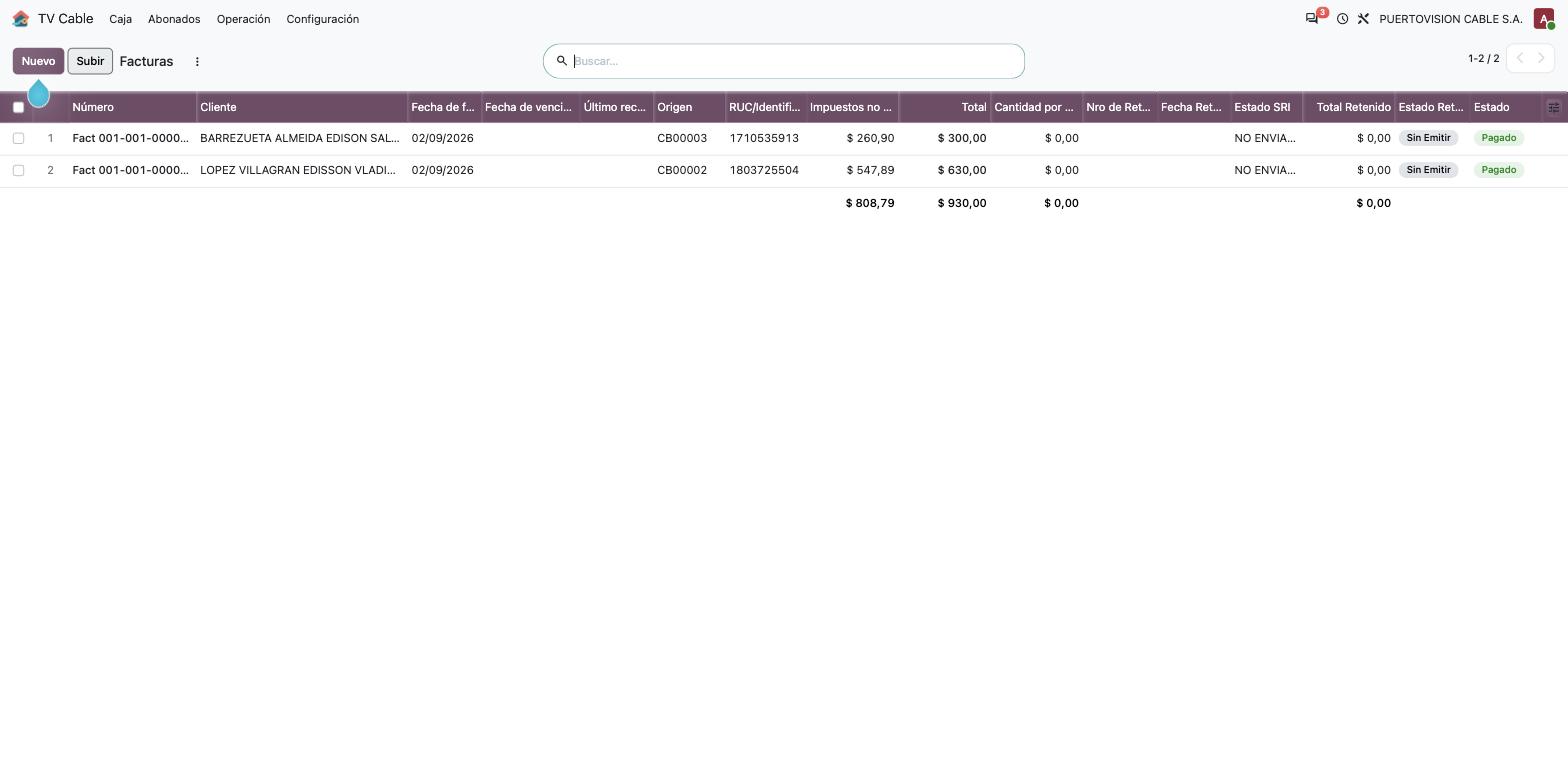Click the Subir button
This screenshot has height=770, width=1568.
90,61
